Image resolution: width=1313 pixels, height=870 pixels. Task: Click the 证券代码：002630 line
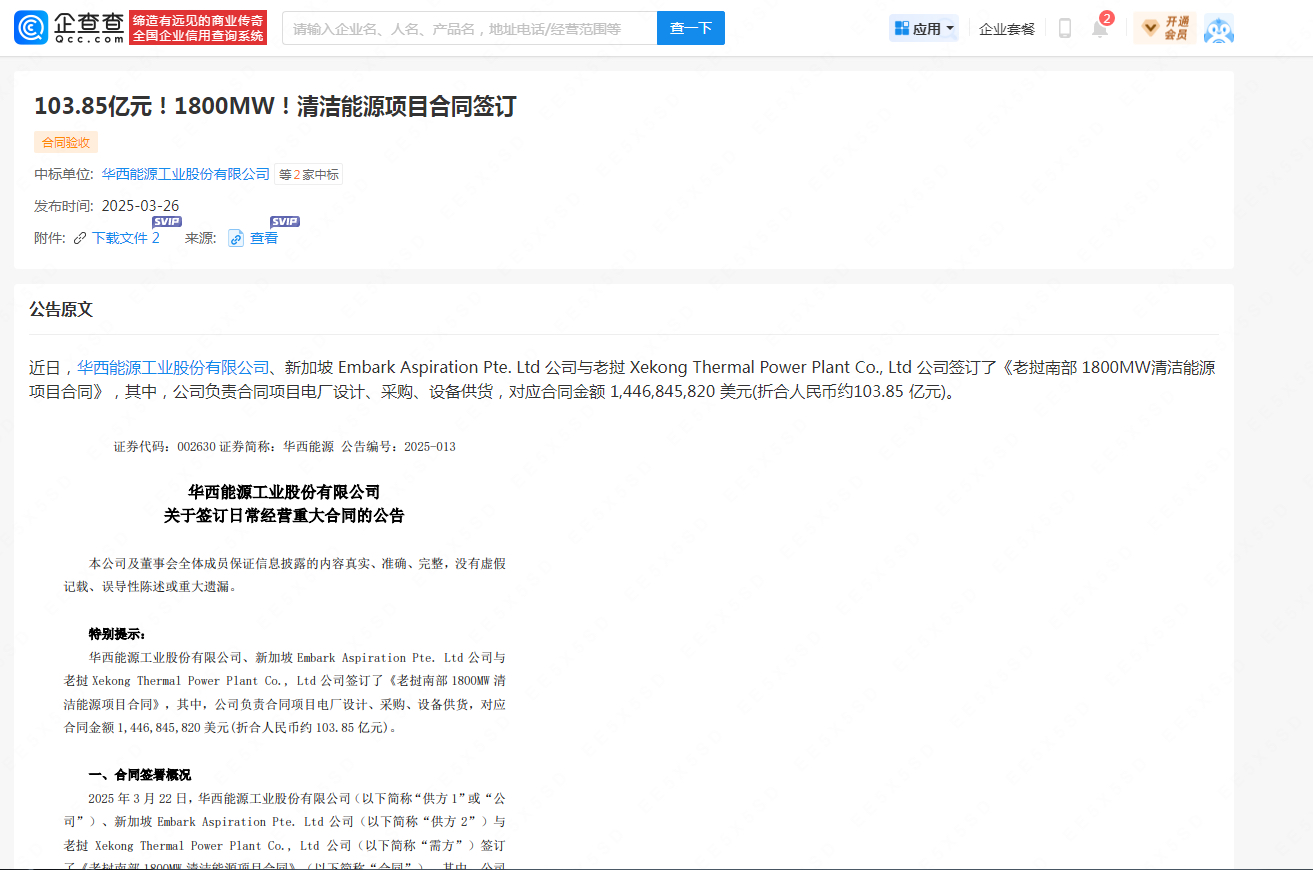284,447
